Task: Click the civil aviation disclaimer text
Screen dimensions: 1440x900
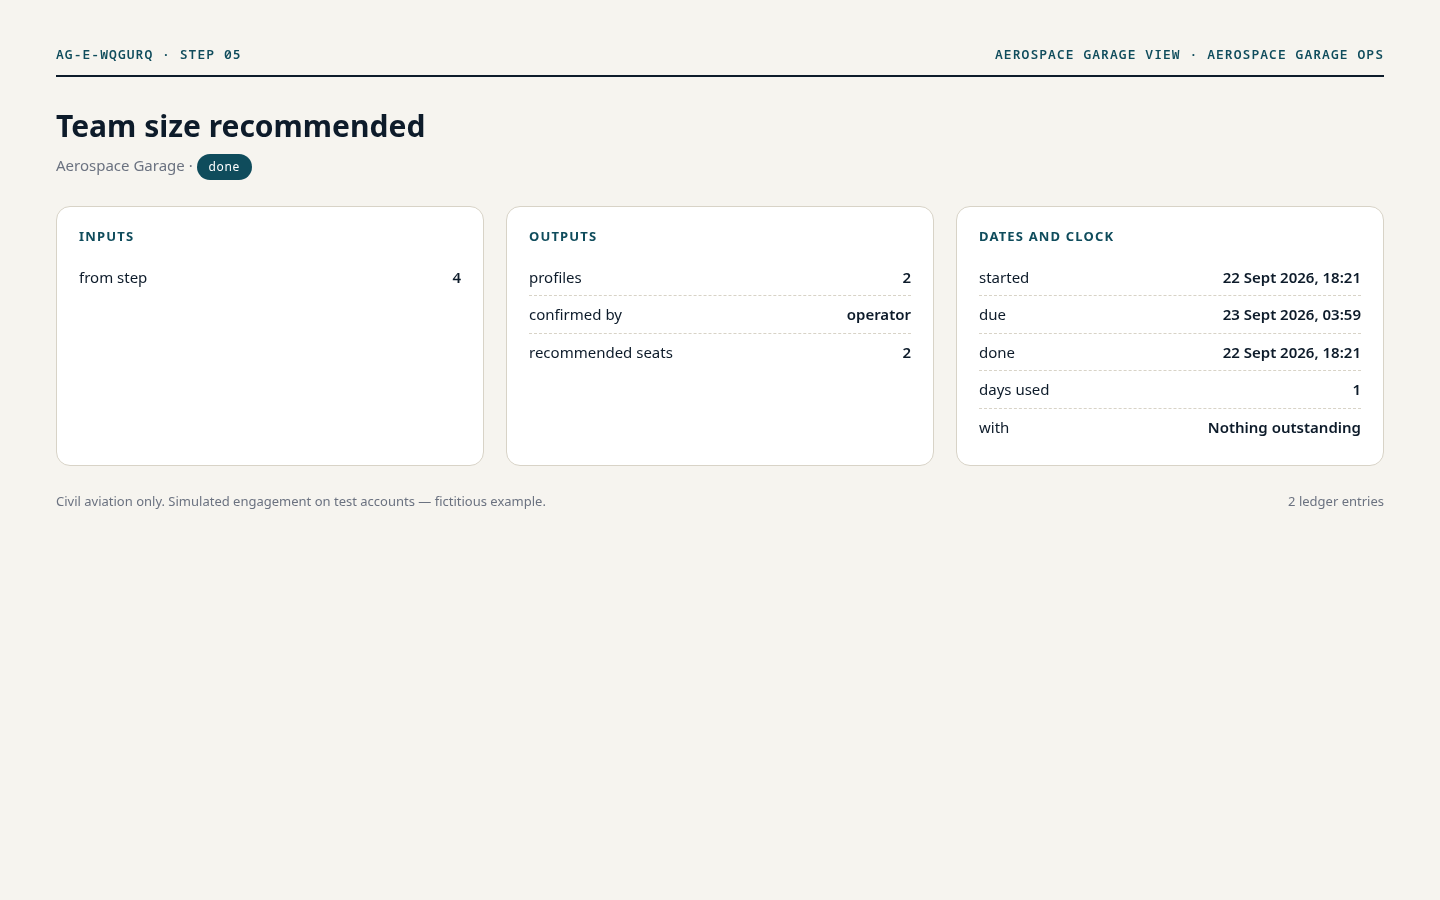Action: tap(301, 502)
